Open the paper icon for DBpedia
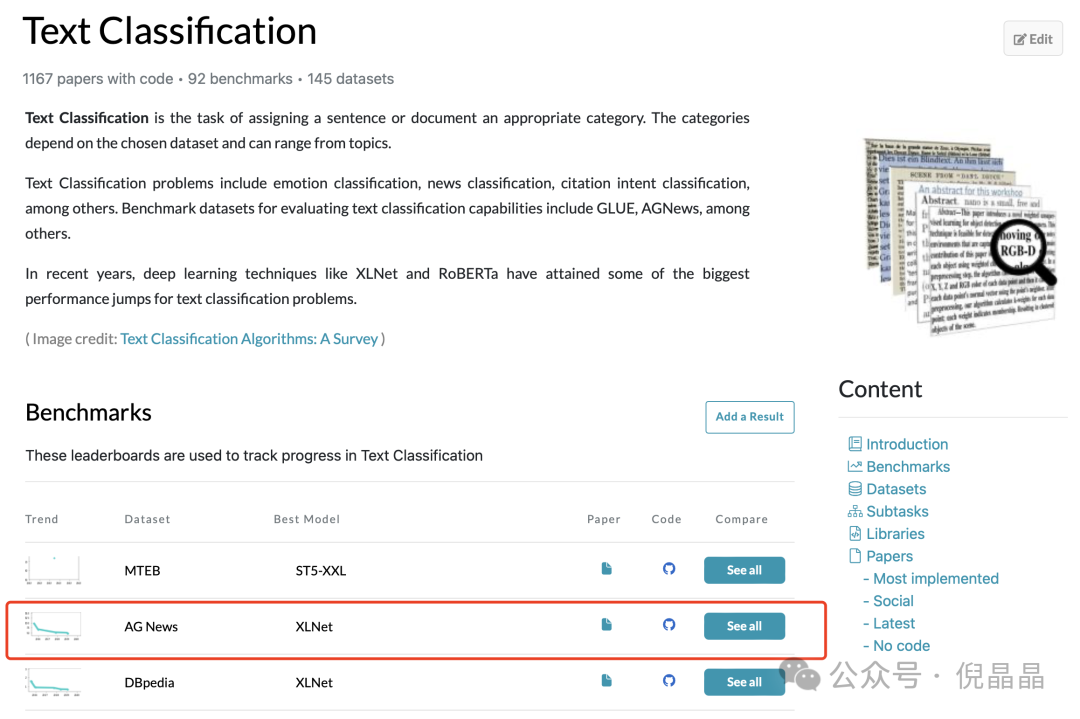Image resolution: width=1080 pixels, height=719 pixels. [x=606, y=680]
